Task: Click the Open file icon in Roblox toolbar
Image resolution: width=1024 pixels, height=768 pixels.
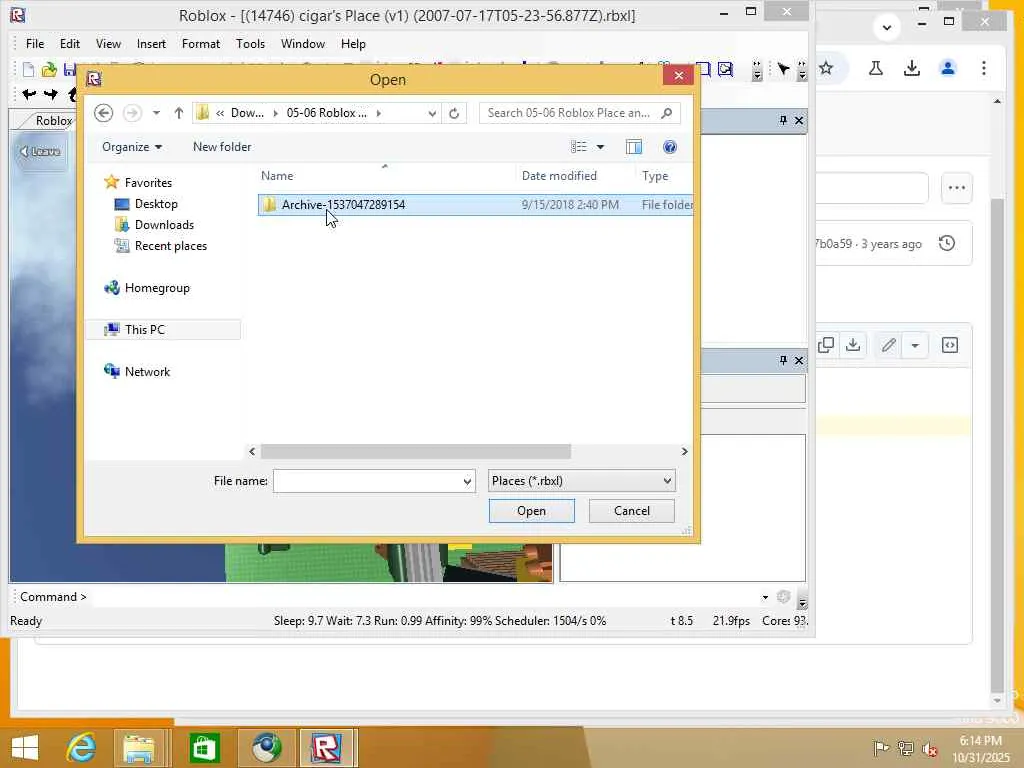Action: pos(49,69)
